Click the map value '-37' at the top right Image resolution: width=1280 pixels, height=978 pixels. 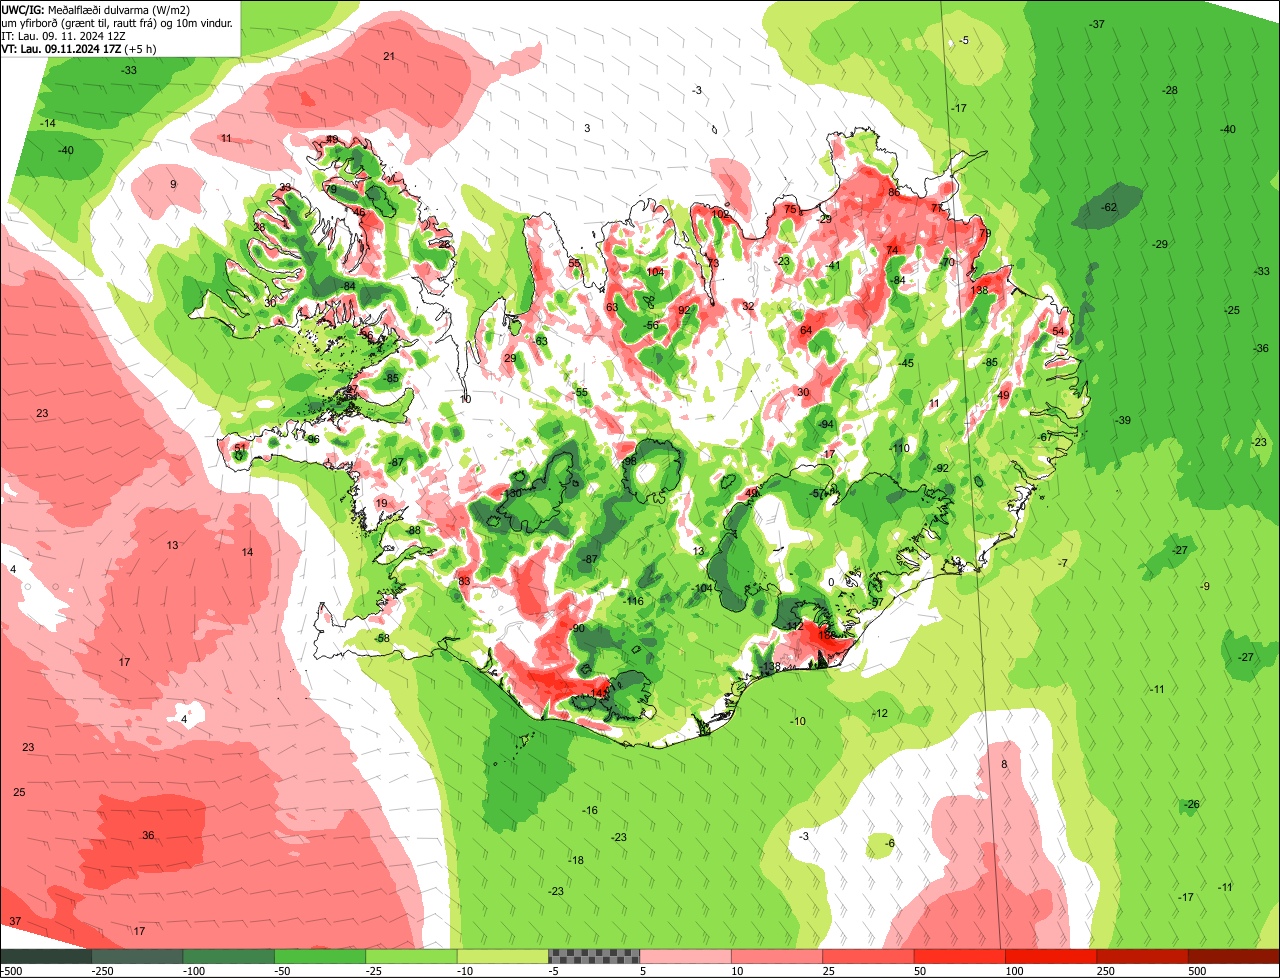(x=1097, y=23)
